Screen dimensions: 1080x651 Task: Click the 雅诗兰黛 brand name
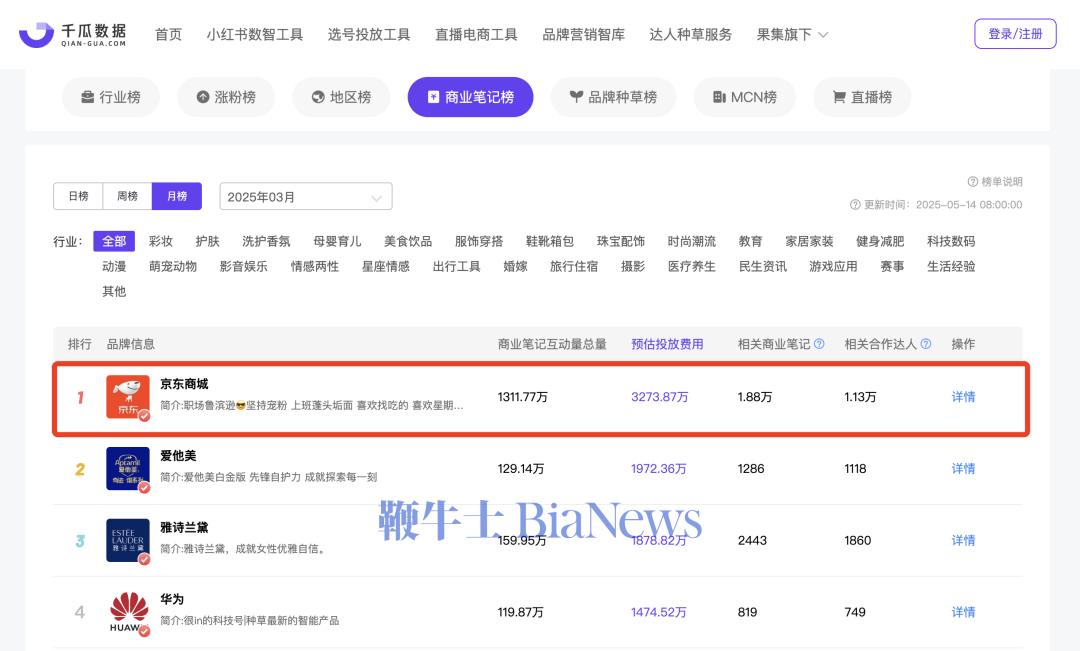coord(185,527)
